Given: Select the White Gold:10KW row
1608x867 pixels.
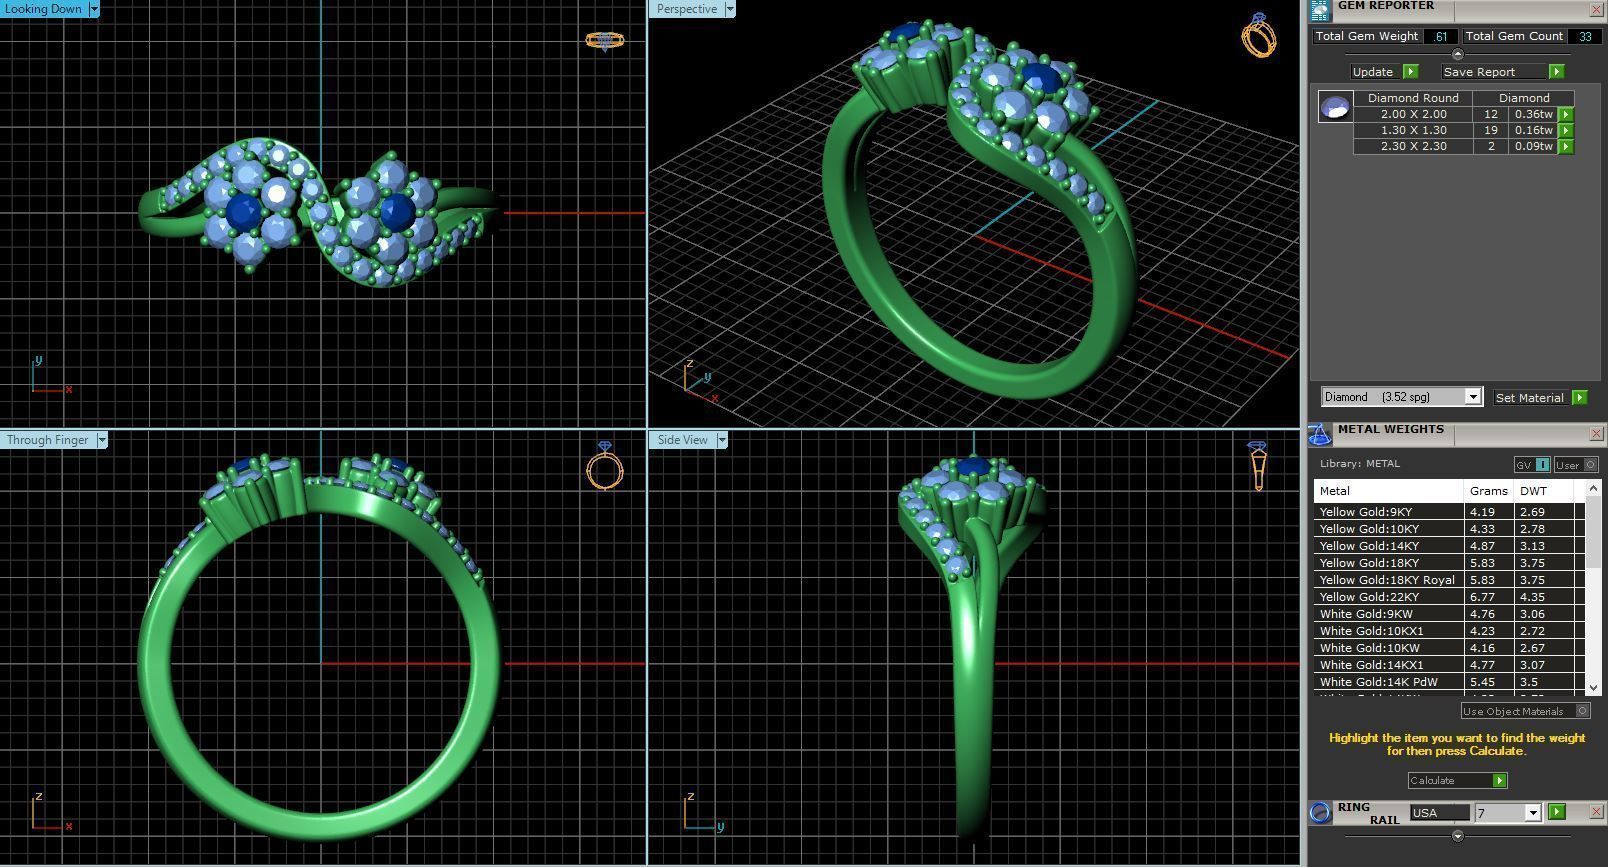Looking at the screenshot, I should [1449, 648].
